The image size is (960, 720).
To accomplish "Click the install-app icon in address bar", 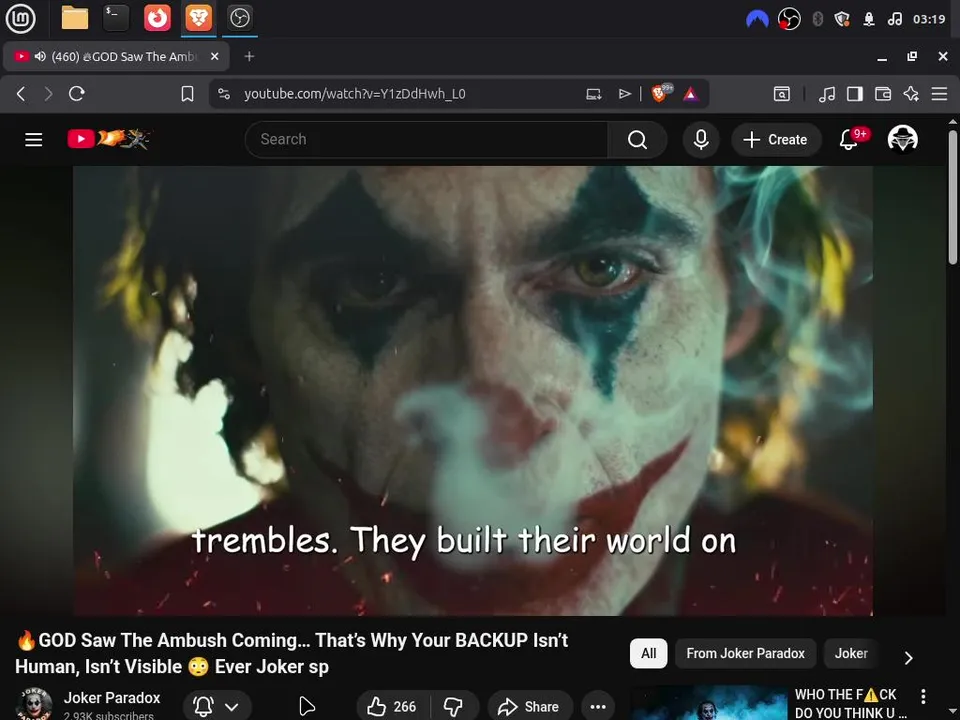I will pyautogui.click(x=593, y=94).
